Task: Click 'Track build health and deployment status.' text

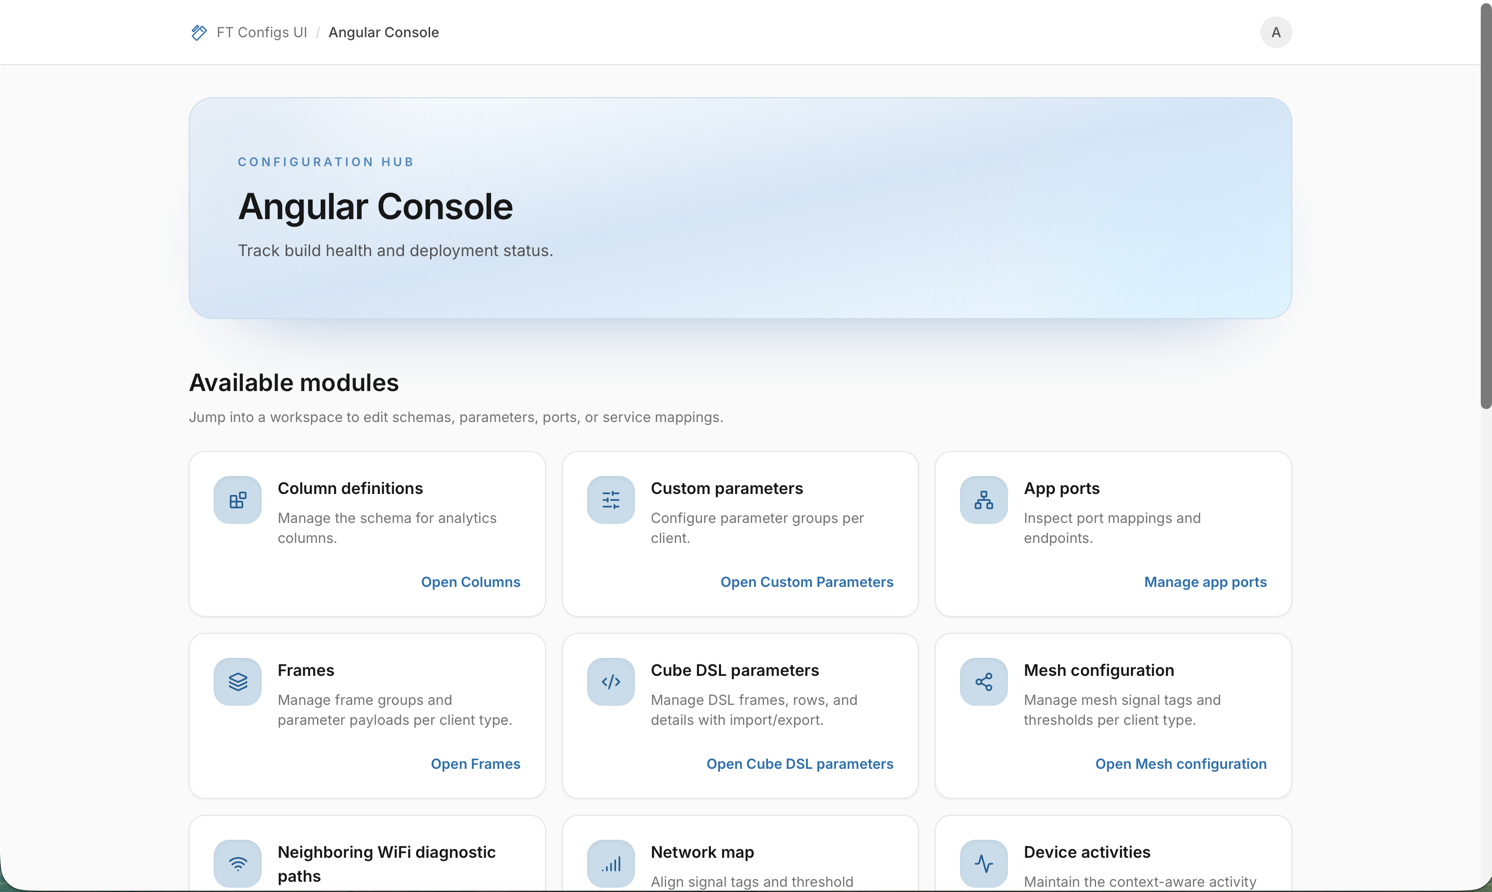Action: pyautogui.click(x=395, y=251)
